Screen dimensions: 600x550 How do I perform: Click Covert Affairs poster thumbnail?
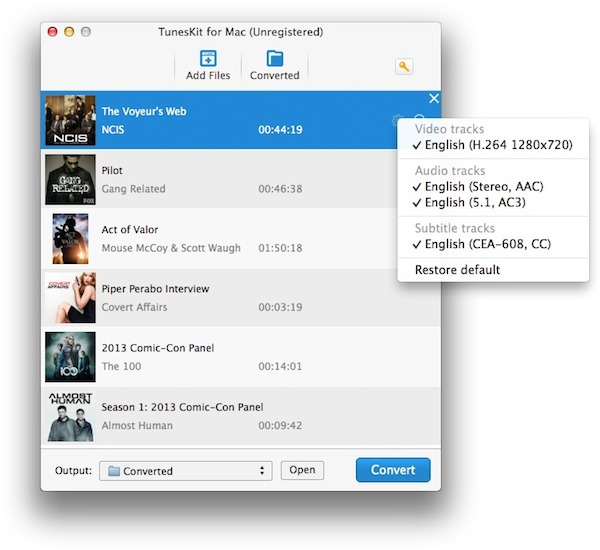(x=70, y=298)
